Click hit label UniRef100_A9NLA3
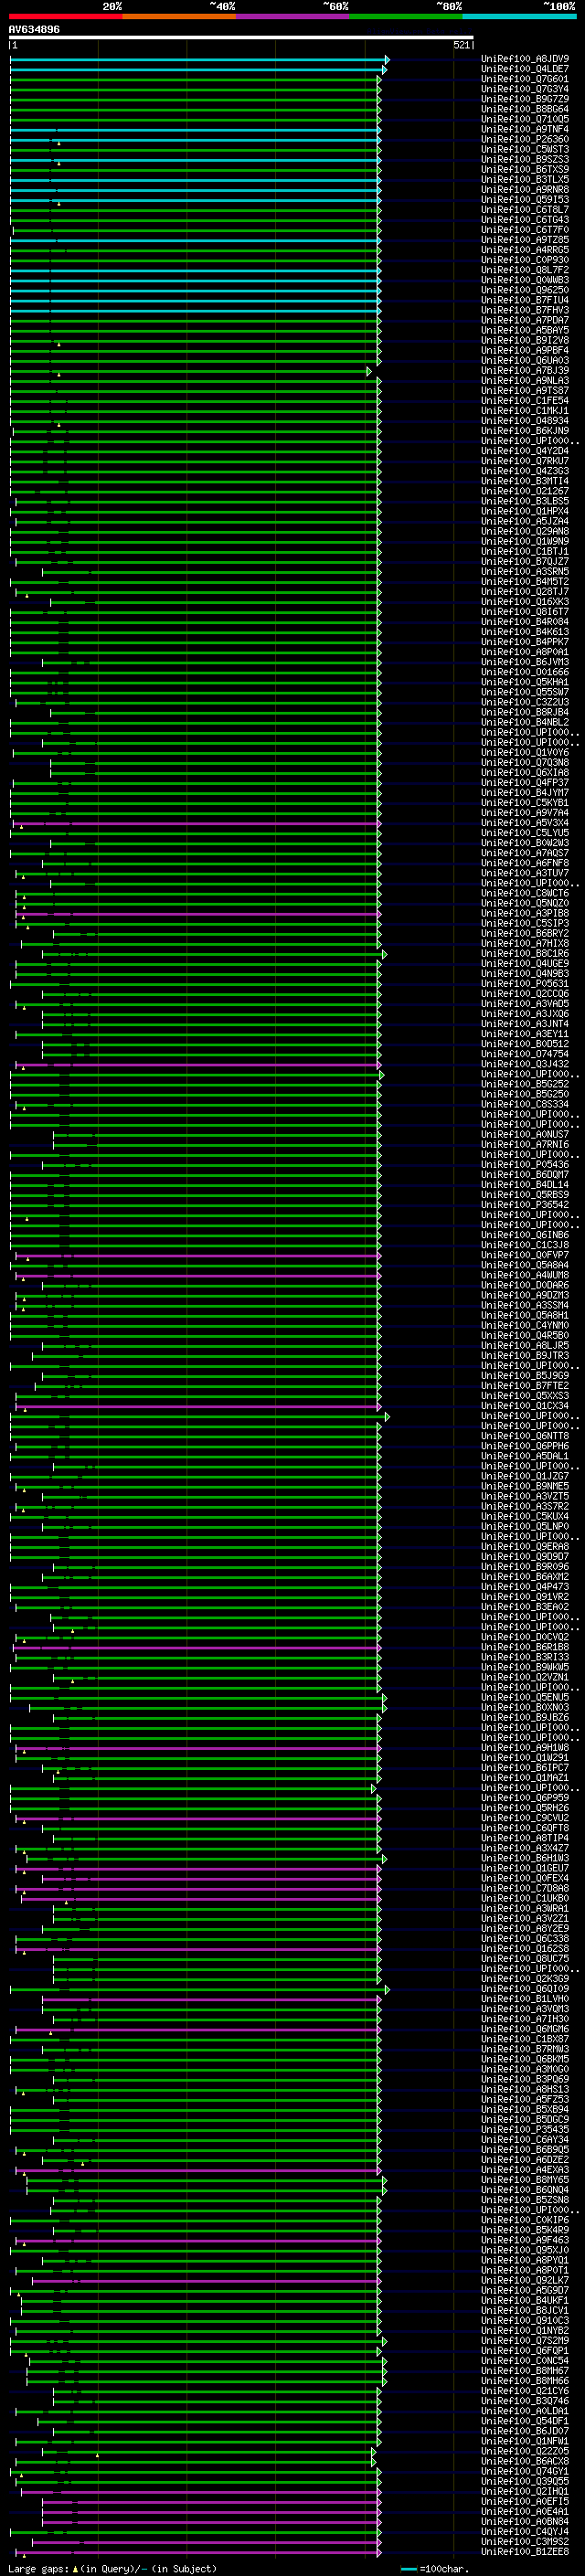585x2576 pixels. (x=525, y=380)
